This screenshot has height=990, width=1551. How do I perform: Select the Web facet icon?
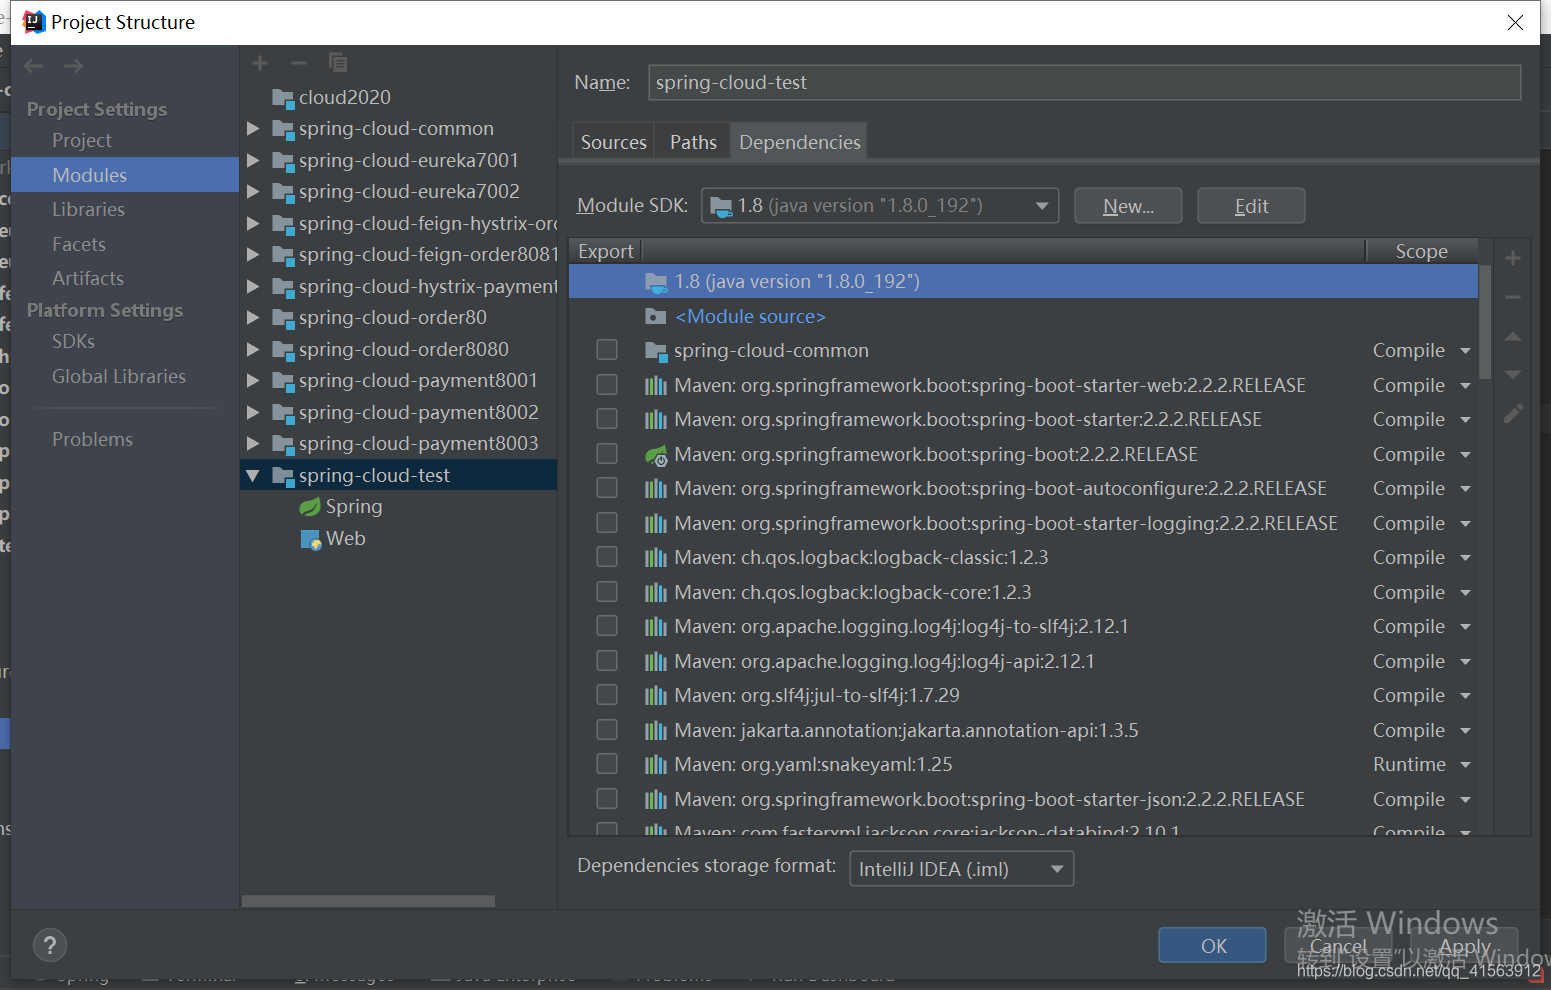click(311, 539)
